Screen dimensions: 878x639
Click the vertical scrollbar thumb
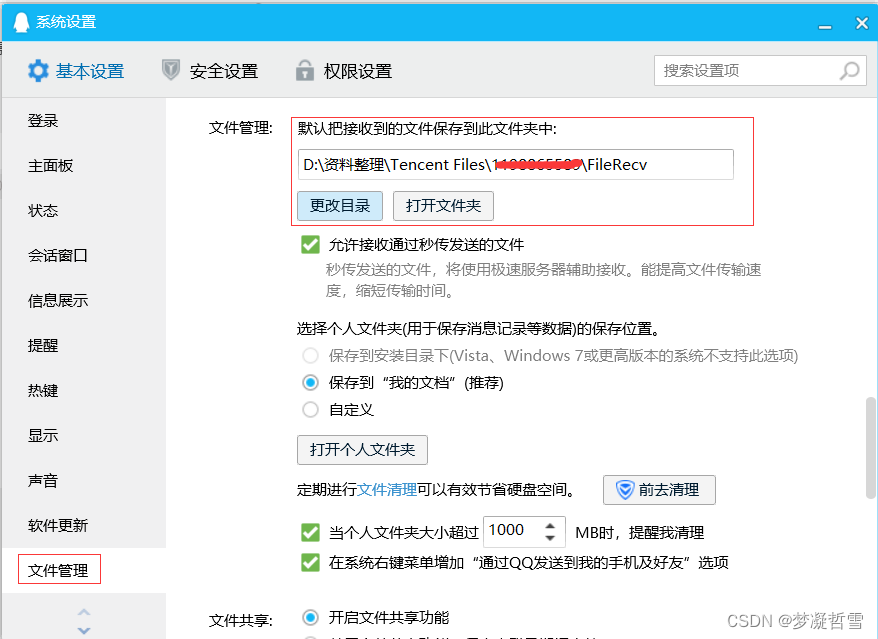870,448
